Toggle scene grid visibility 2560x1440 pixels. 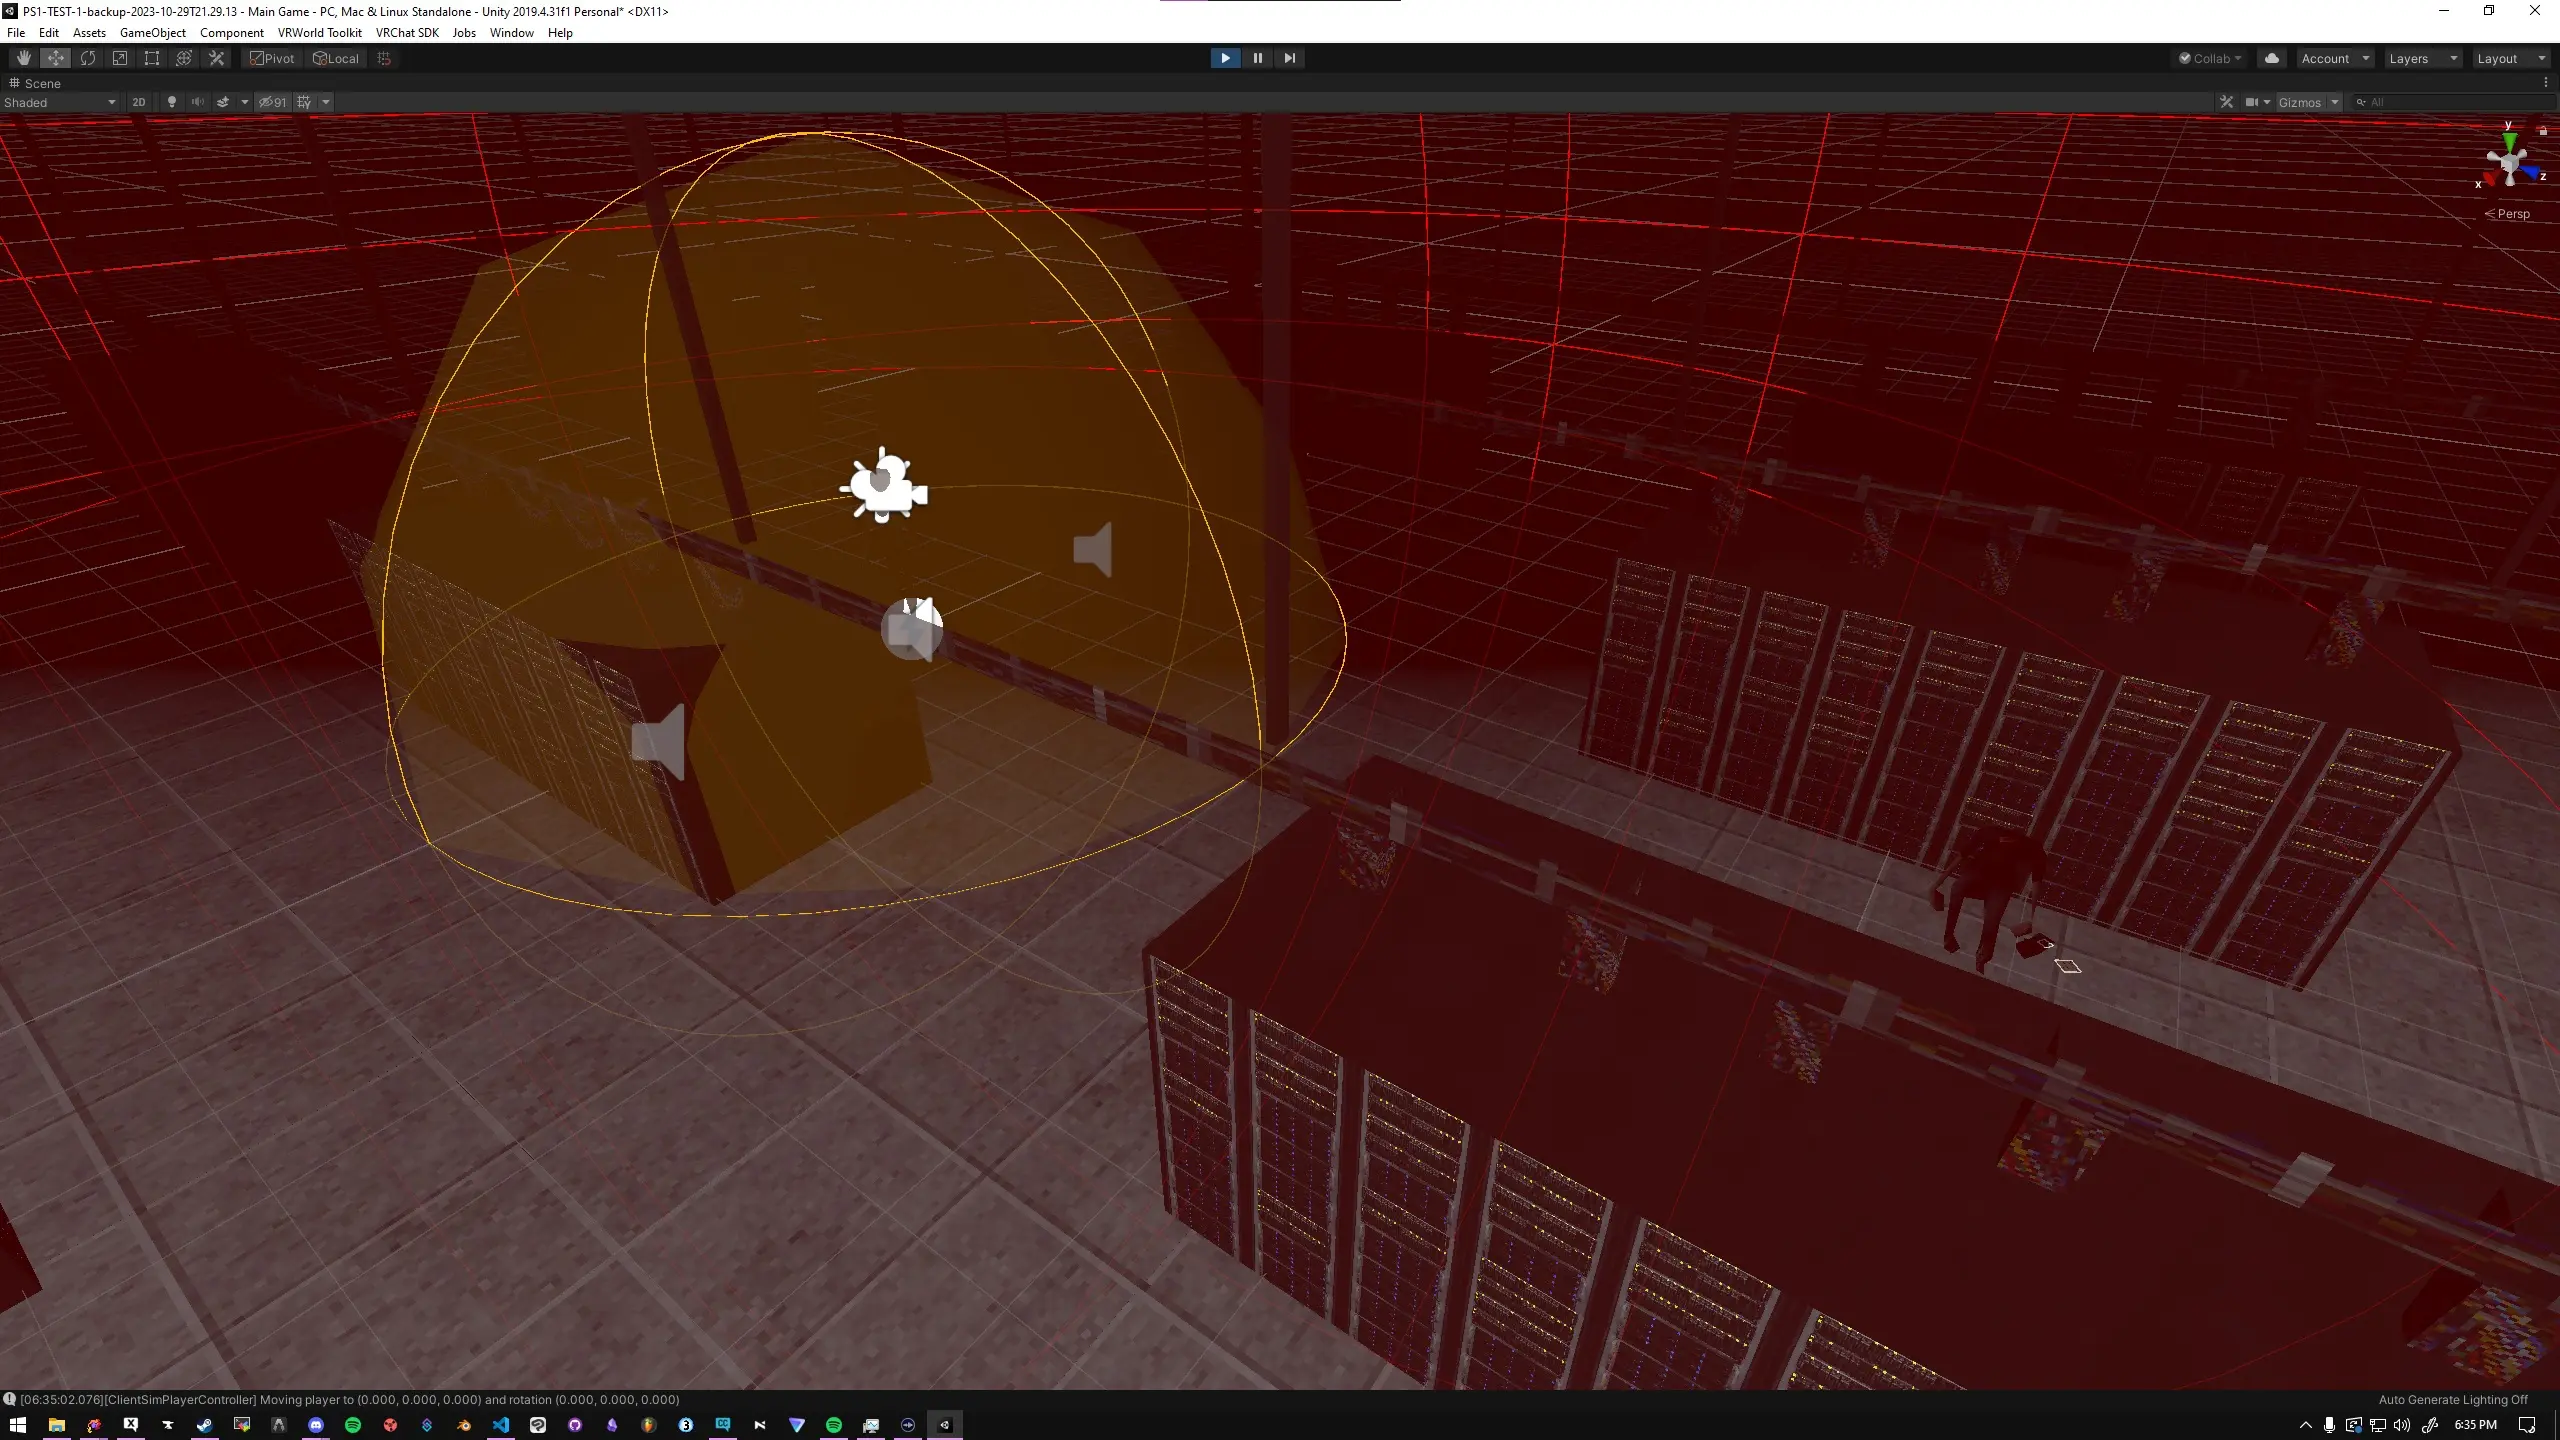pos(304,102)
